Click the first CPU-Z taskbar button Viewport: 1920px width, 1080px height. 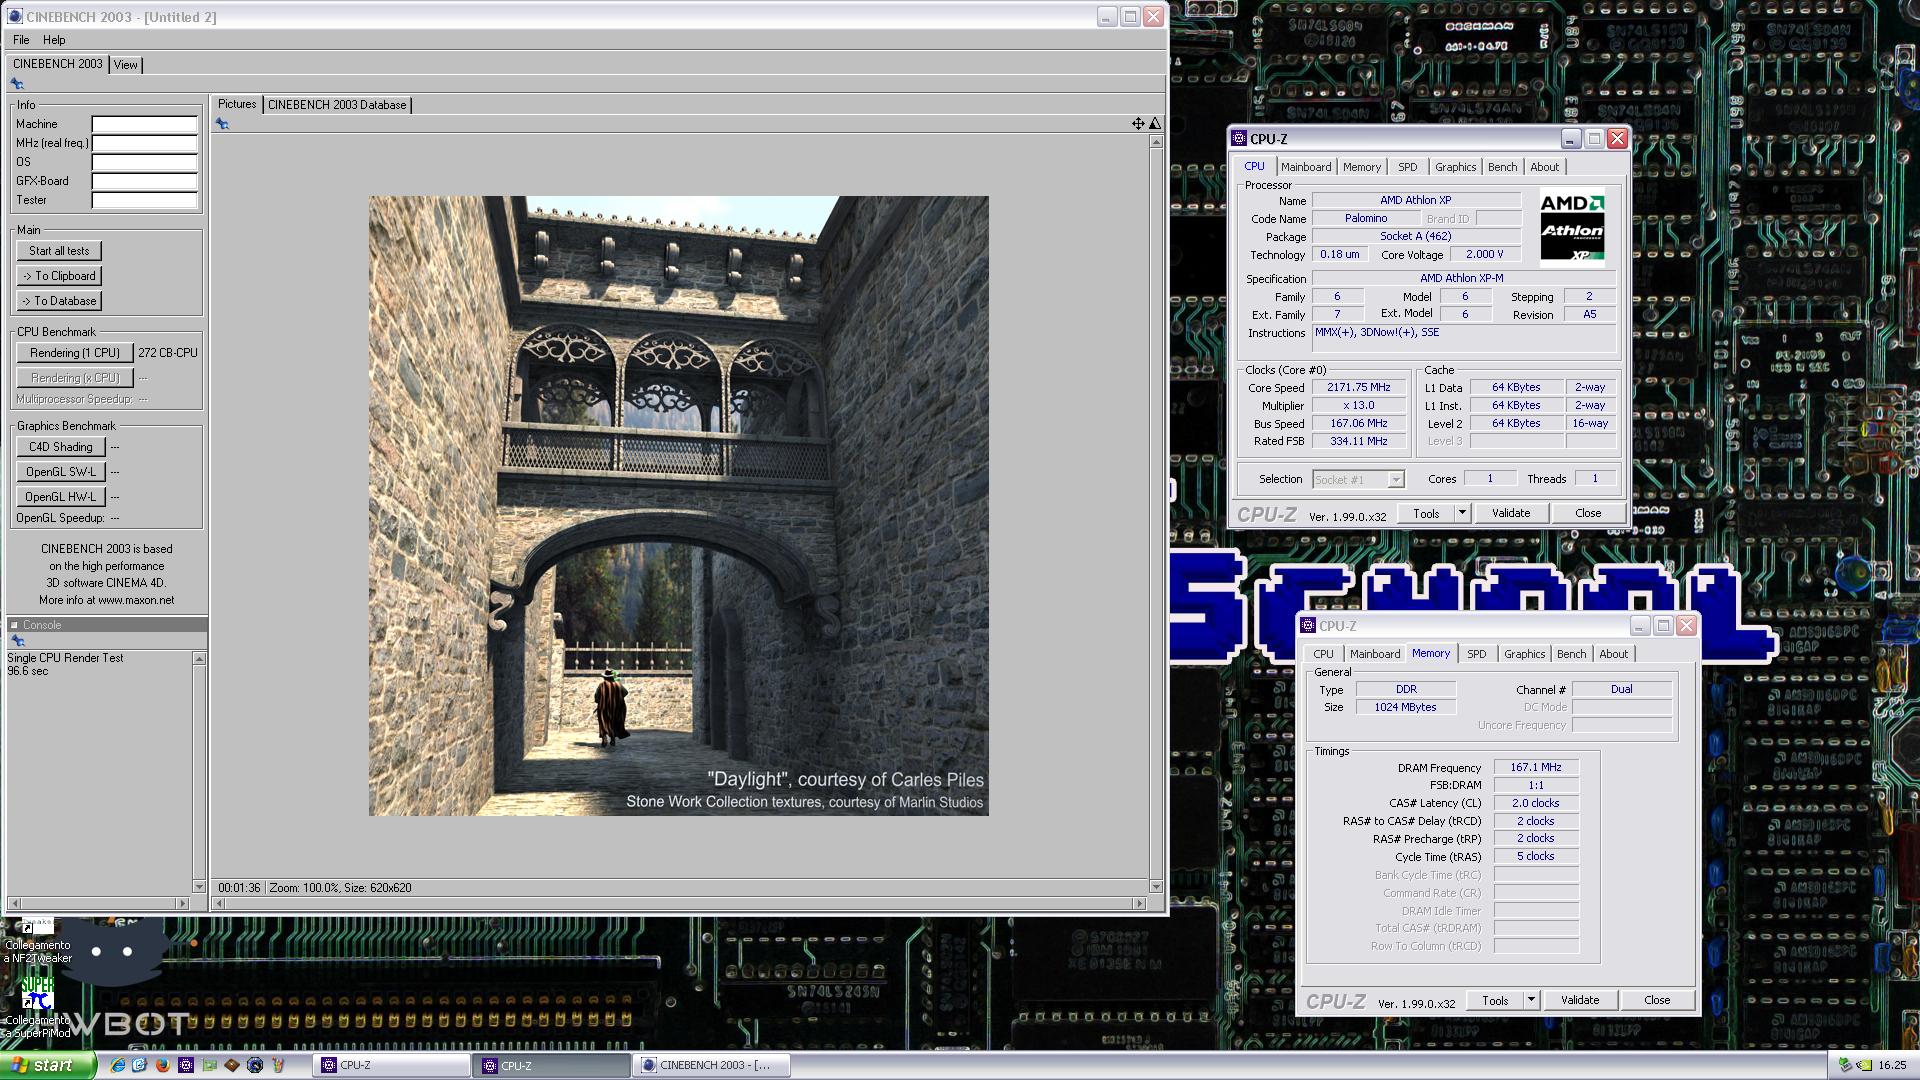click(390, 1066)
